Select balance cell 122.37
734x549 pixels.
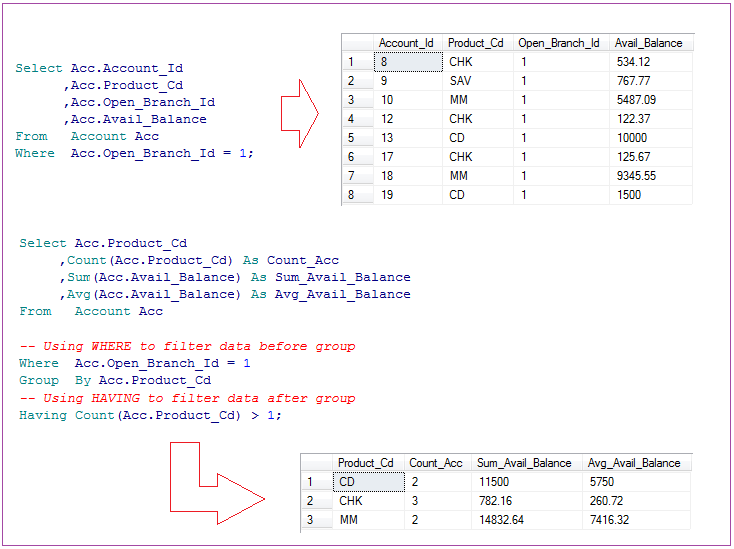click(x=651, y=119)
